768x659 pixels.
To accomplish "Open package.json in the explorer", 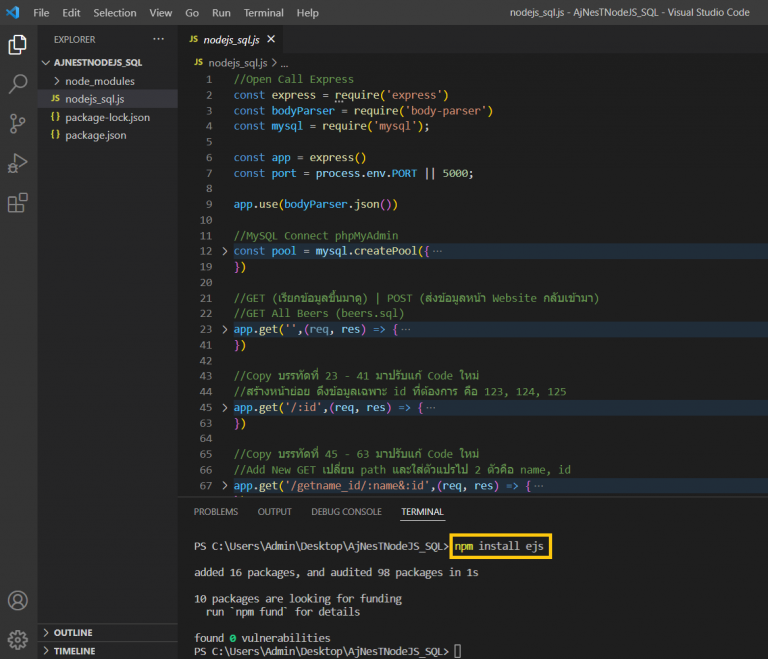I will (95, 135).
